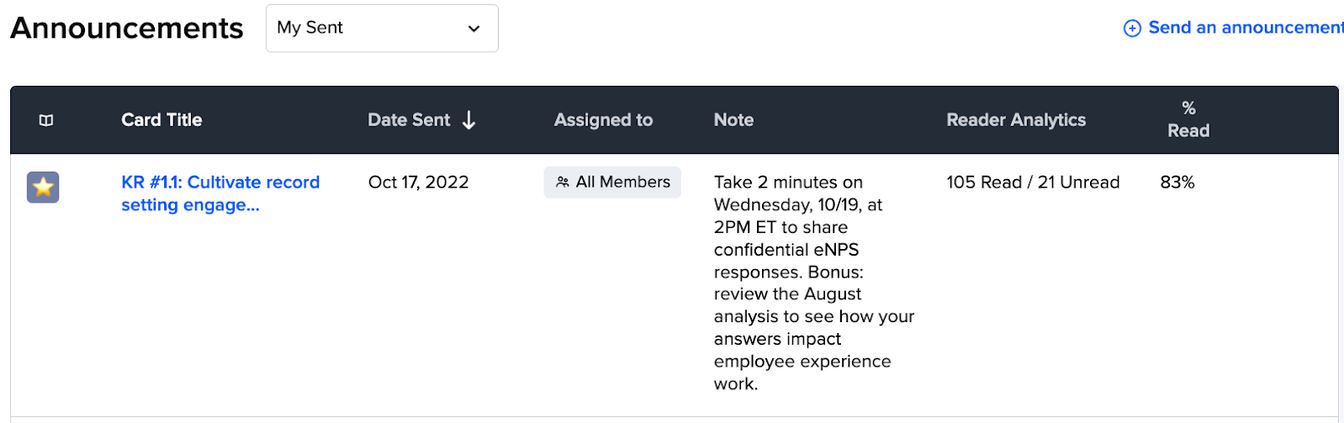Image resolution: width=1344 pixels, height=423 pixels.
Task: View the 105 Read / 21 Unread analytics
Action: (1033, 182)
